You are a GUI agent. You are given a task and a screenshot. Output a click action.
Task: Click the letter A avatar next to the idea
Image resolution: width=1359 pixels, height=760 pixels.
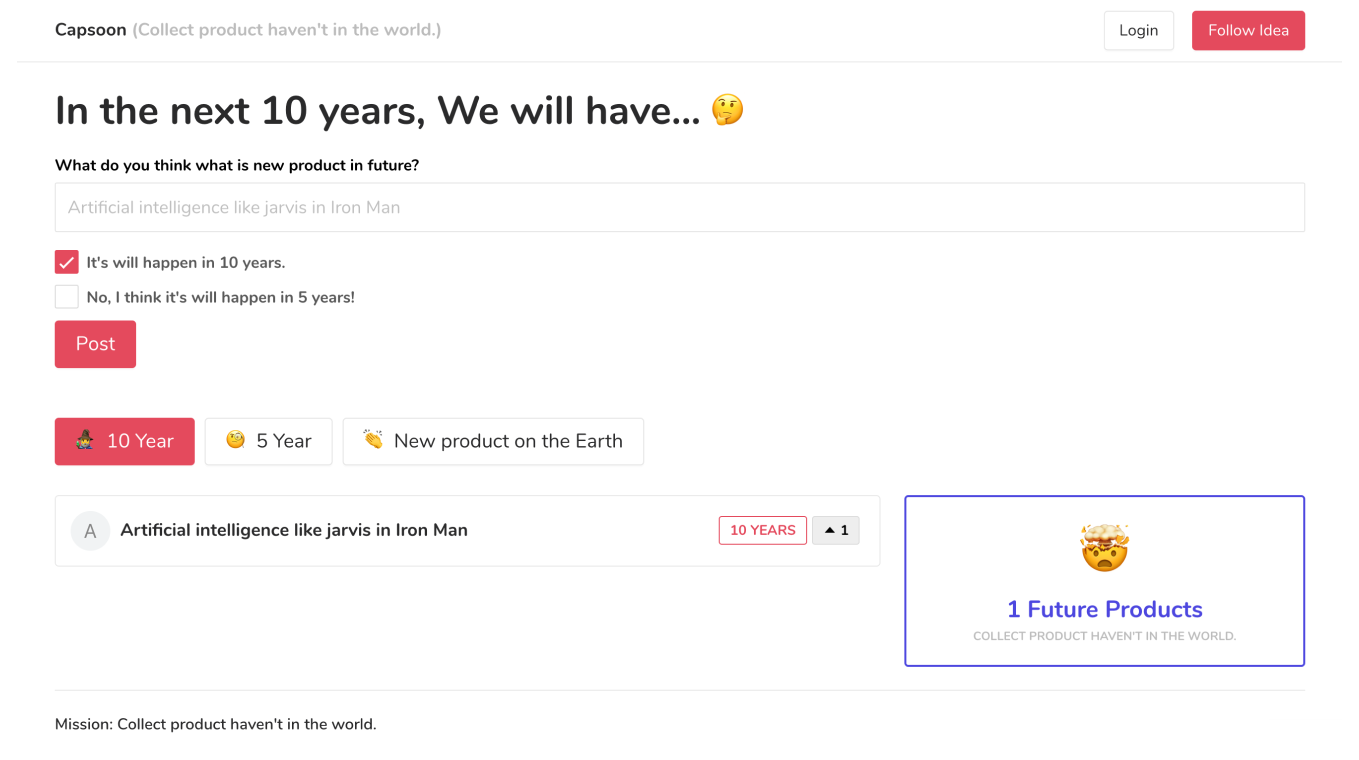(x=90, y=530)
